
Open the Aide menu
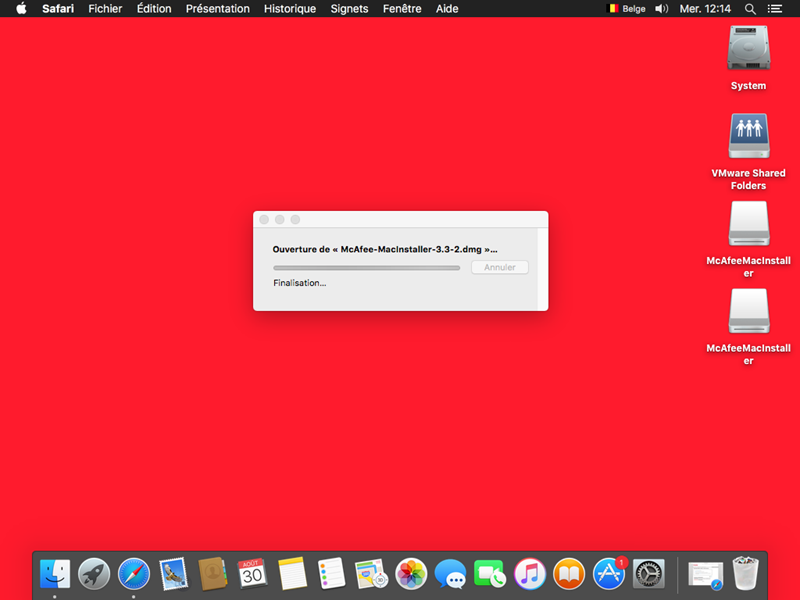(x=447, y=9)
